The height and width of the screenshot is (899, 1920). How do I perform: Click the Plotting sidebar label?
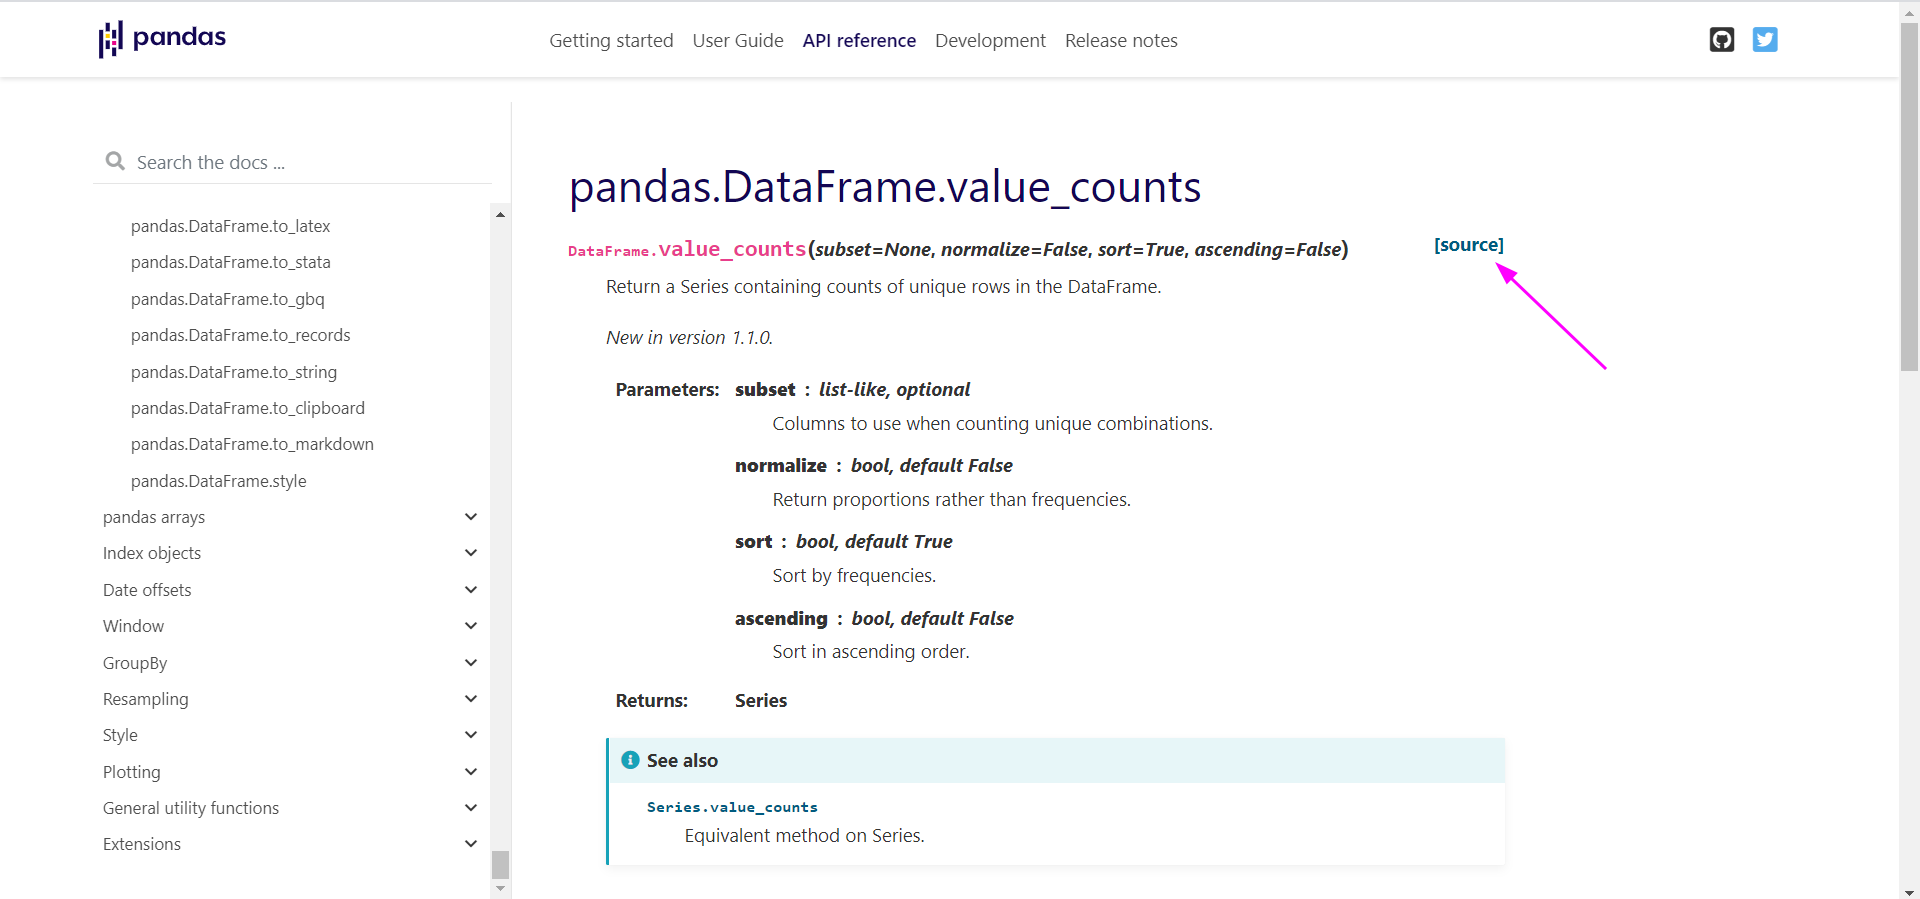(x=131, y=772)
